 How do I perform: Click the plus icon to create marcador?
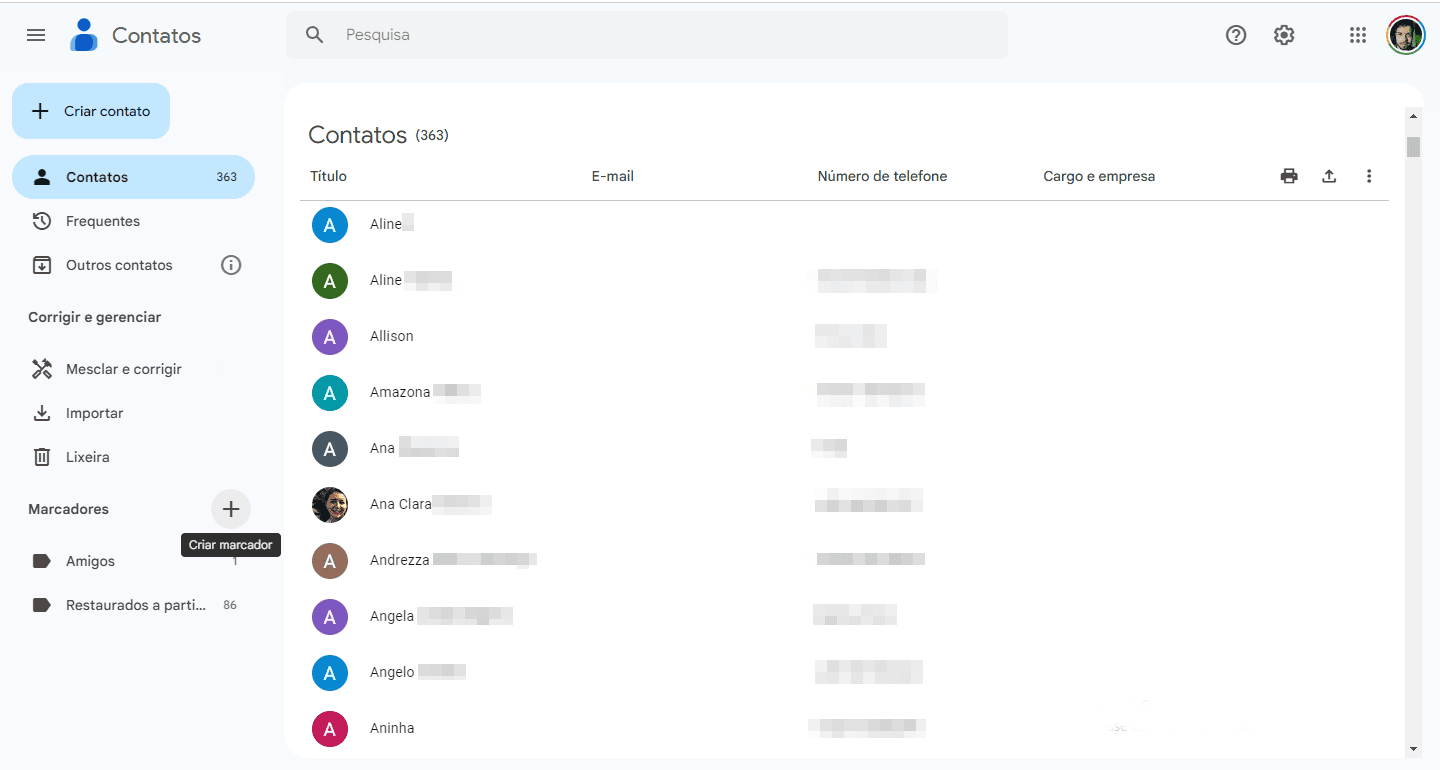(231, 509)
